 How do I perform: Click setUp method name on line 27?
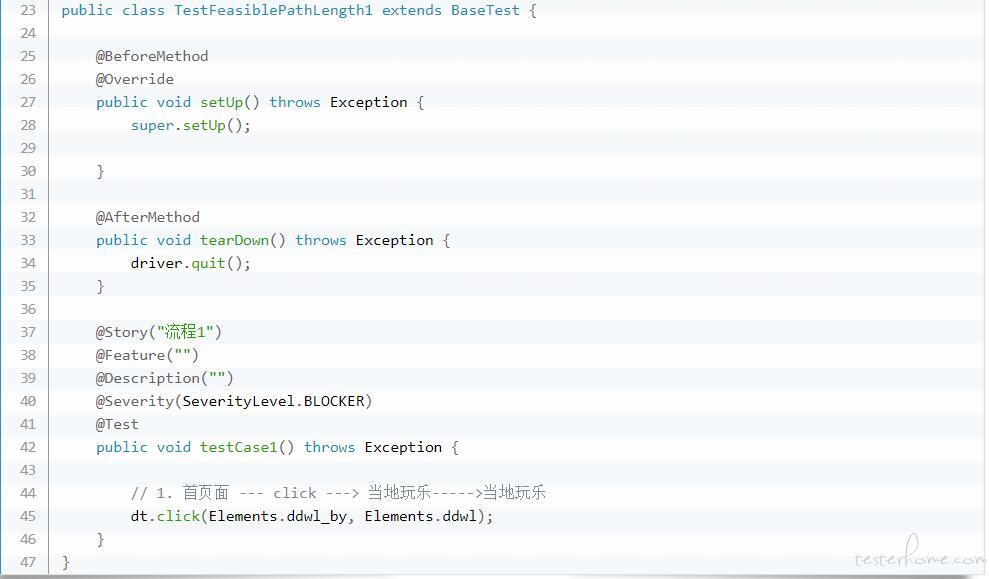coord(221,102)
